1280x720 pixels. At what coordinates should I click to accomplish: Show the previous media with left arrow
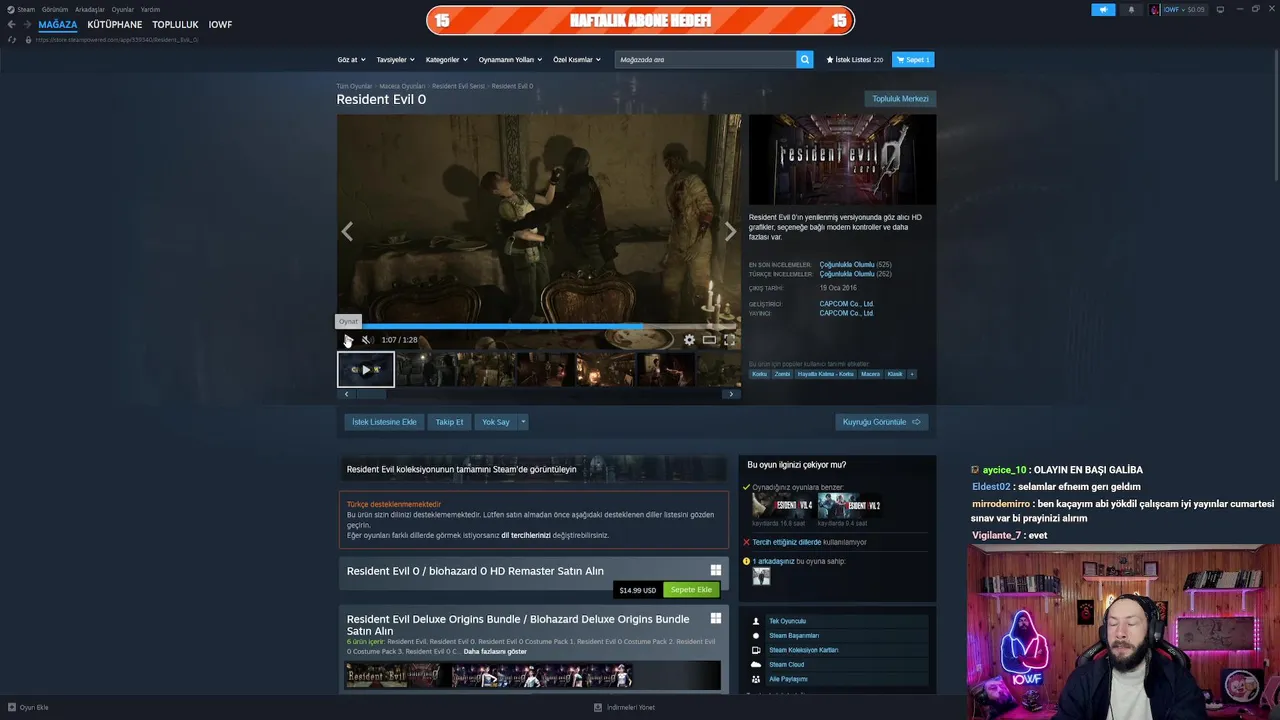click(x=347, y=232)
